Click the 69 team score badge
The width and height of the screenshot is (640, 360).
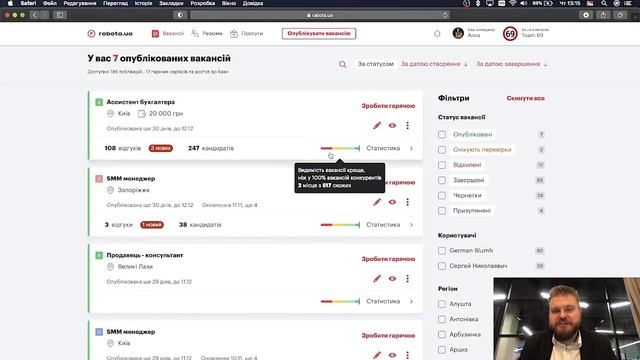coord(510,33)
